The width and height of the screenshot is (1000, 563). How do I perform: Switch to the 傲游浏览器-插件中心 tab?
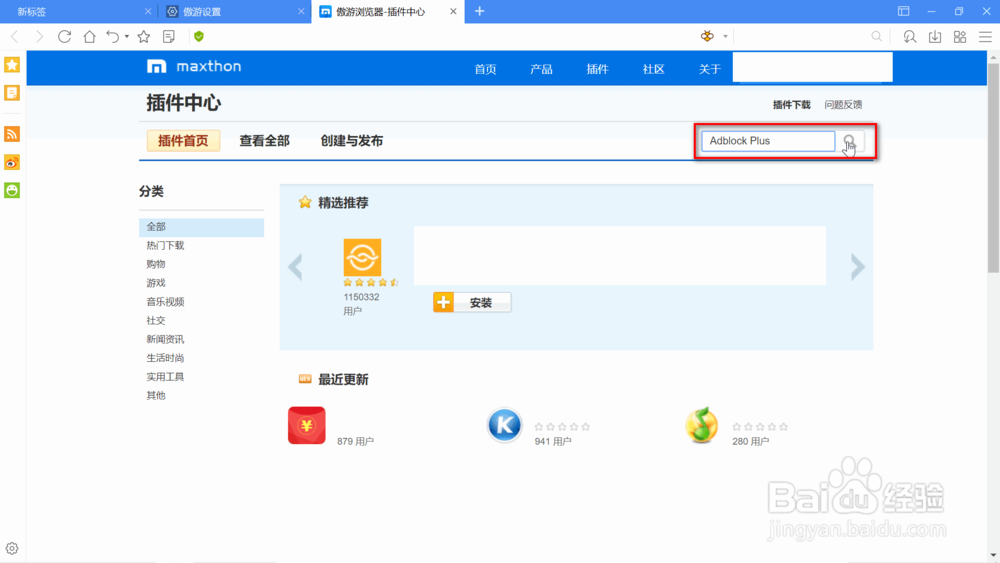(388, 11)
